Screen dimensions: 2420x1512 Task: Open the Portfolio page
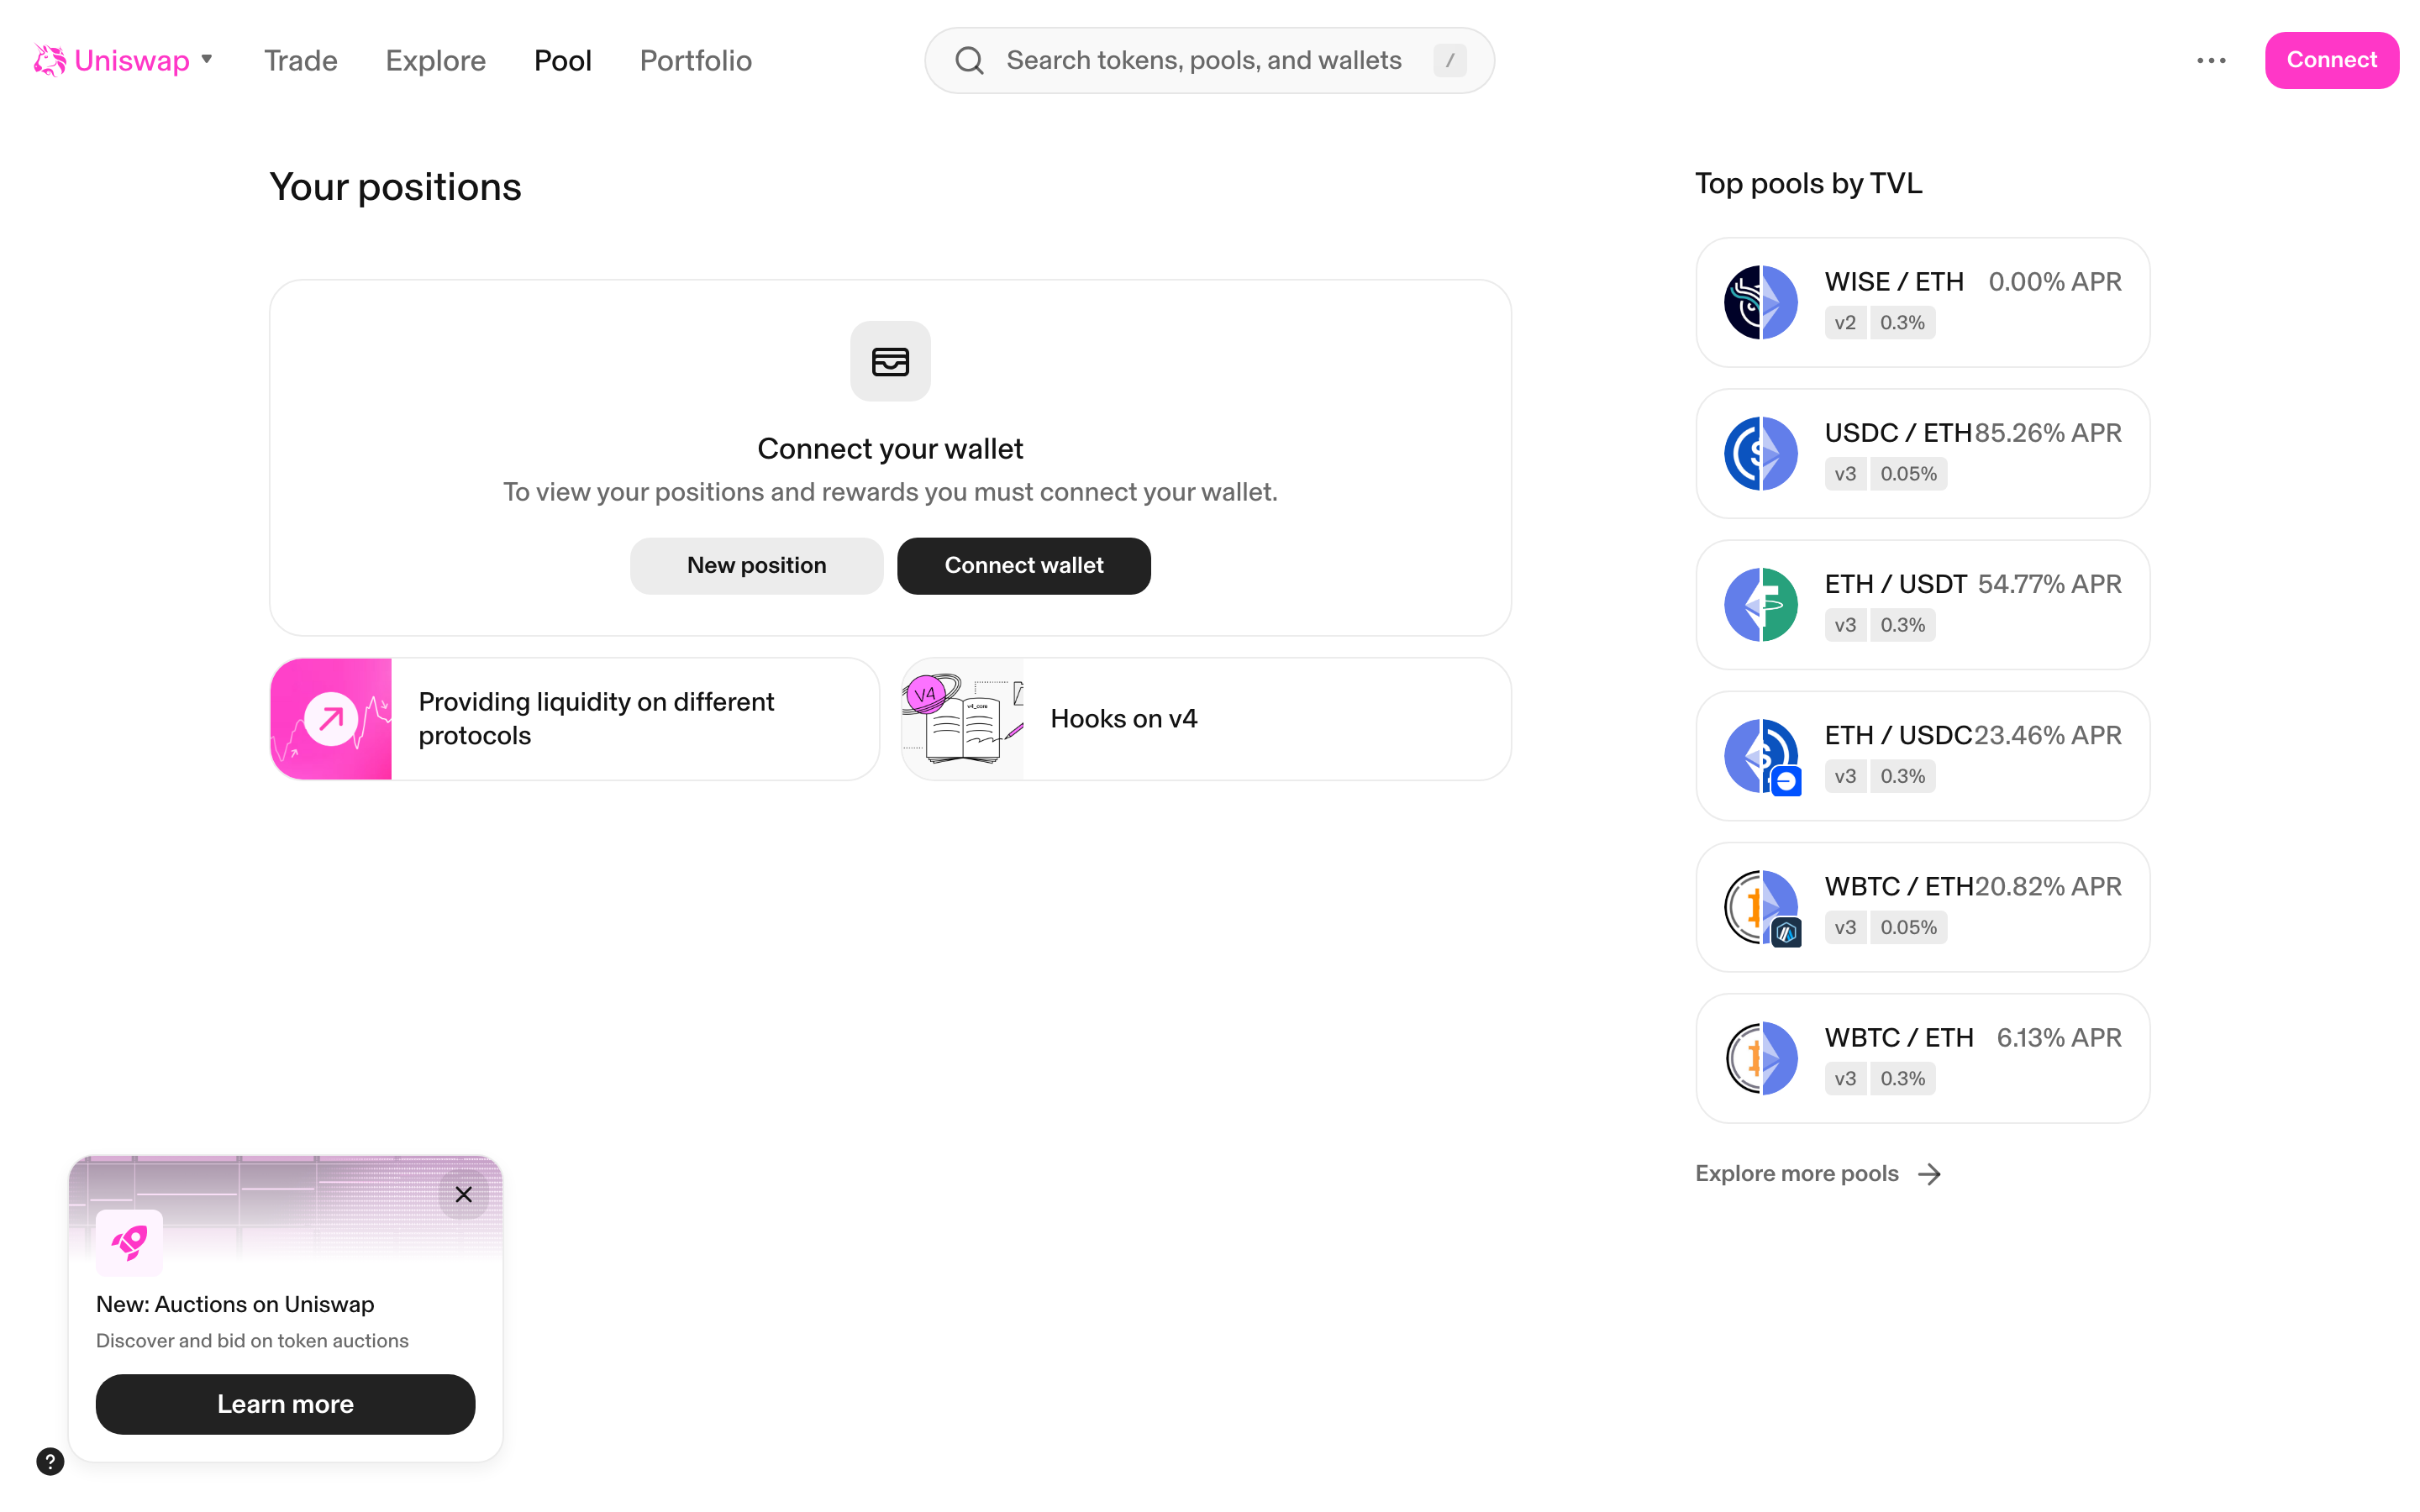coord(695,60)
